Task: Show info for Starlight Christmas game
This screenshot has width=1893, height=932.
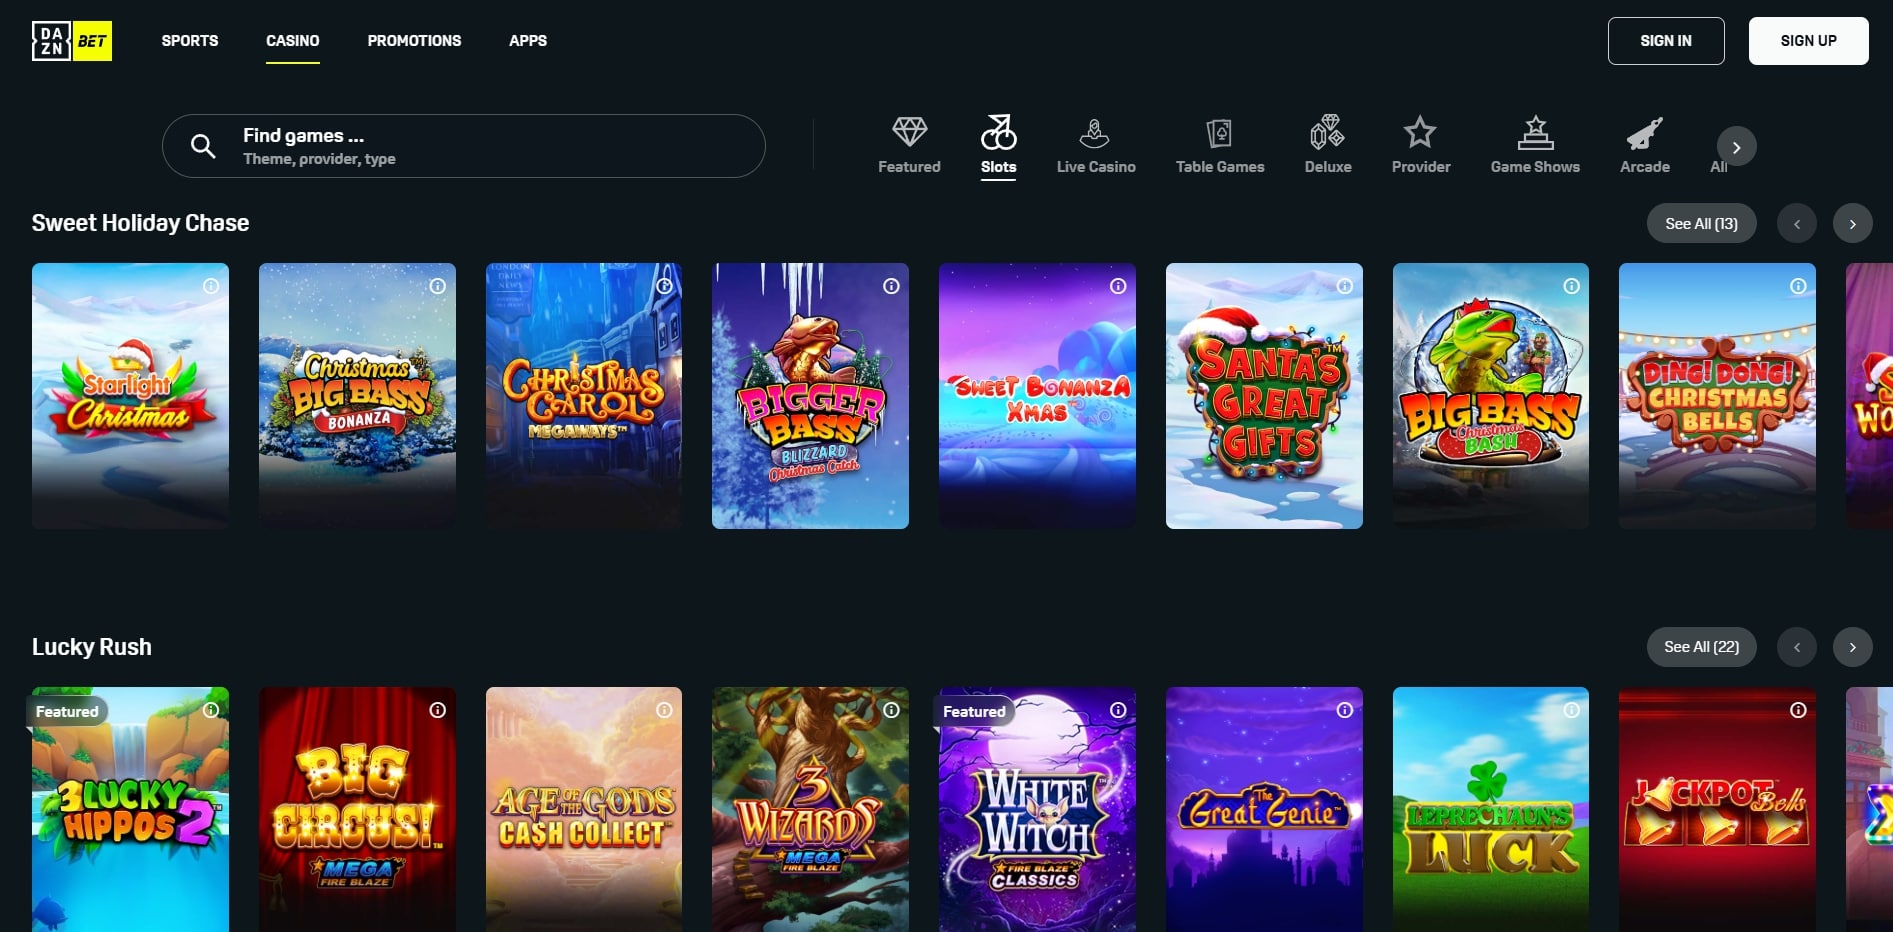Action: 211,286
